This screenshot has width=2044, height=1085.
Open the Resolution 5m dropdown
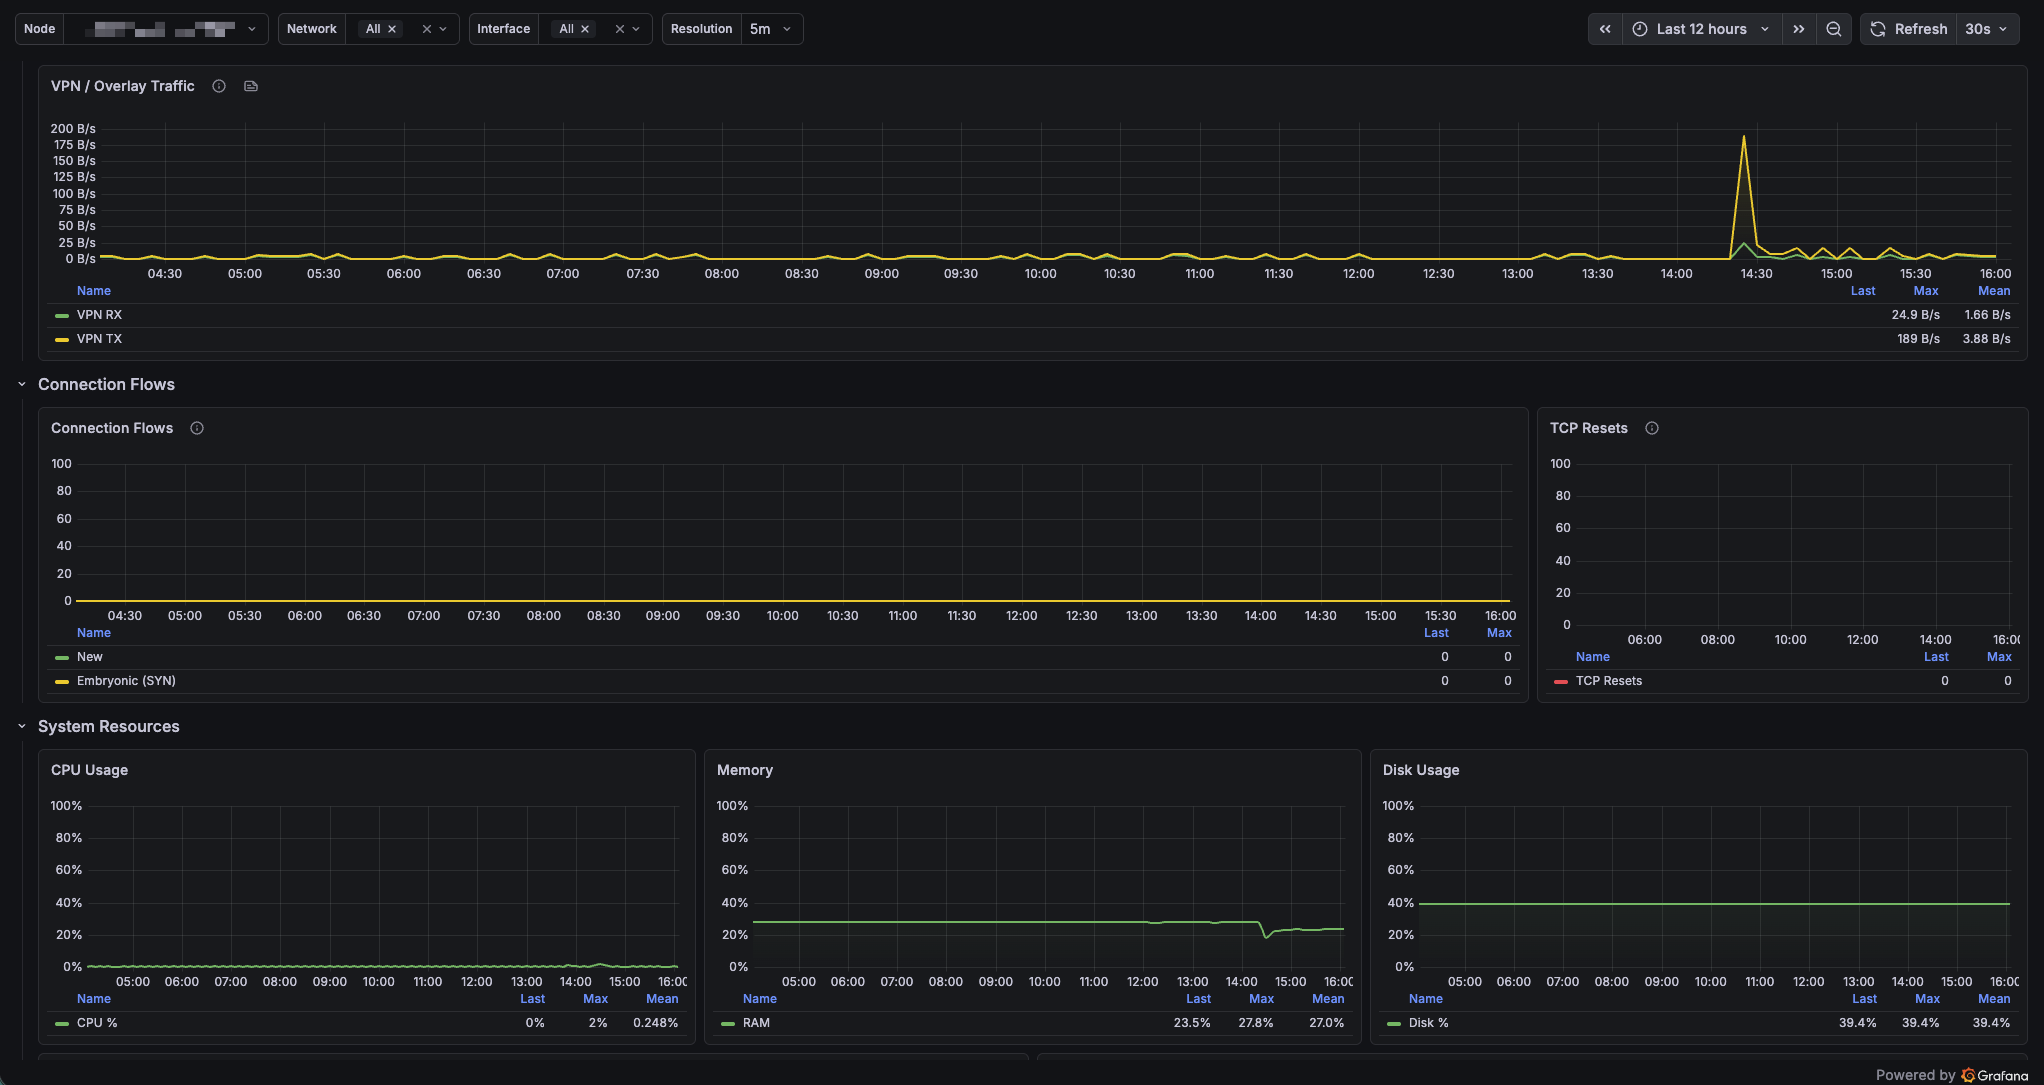pyautogui.click(x=771, y=29)
